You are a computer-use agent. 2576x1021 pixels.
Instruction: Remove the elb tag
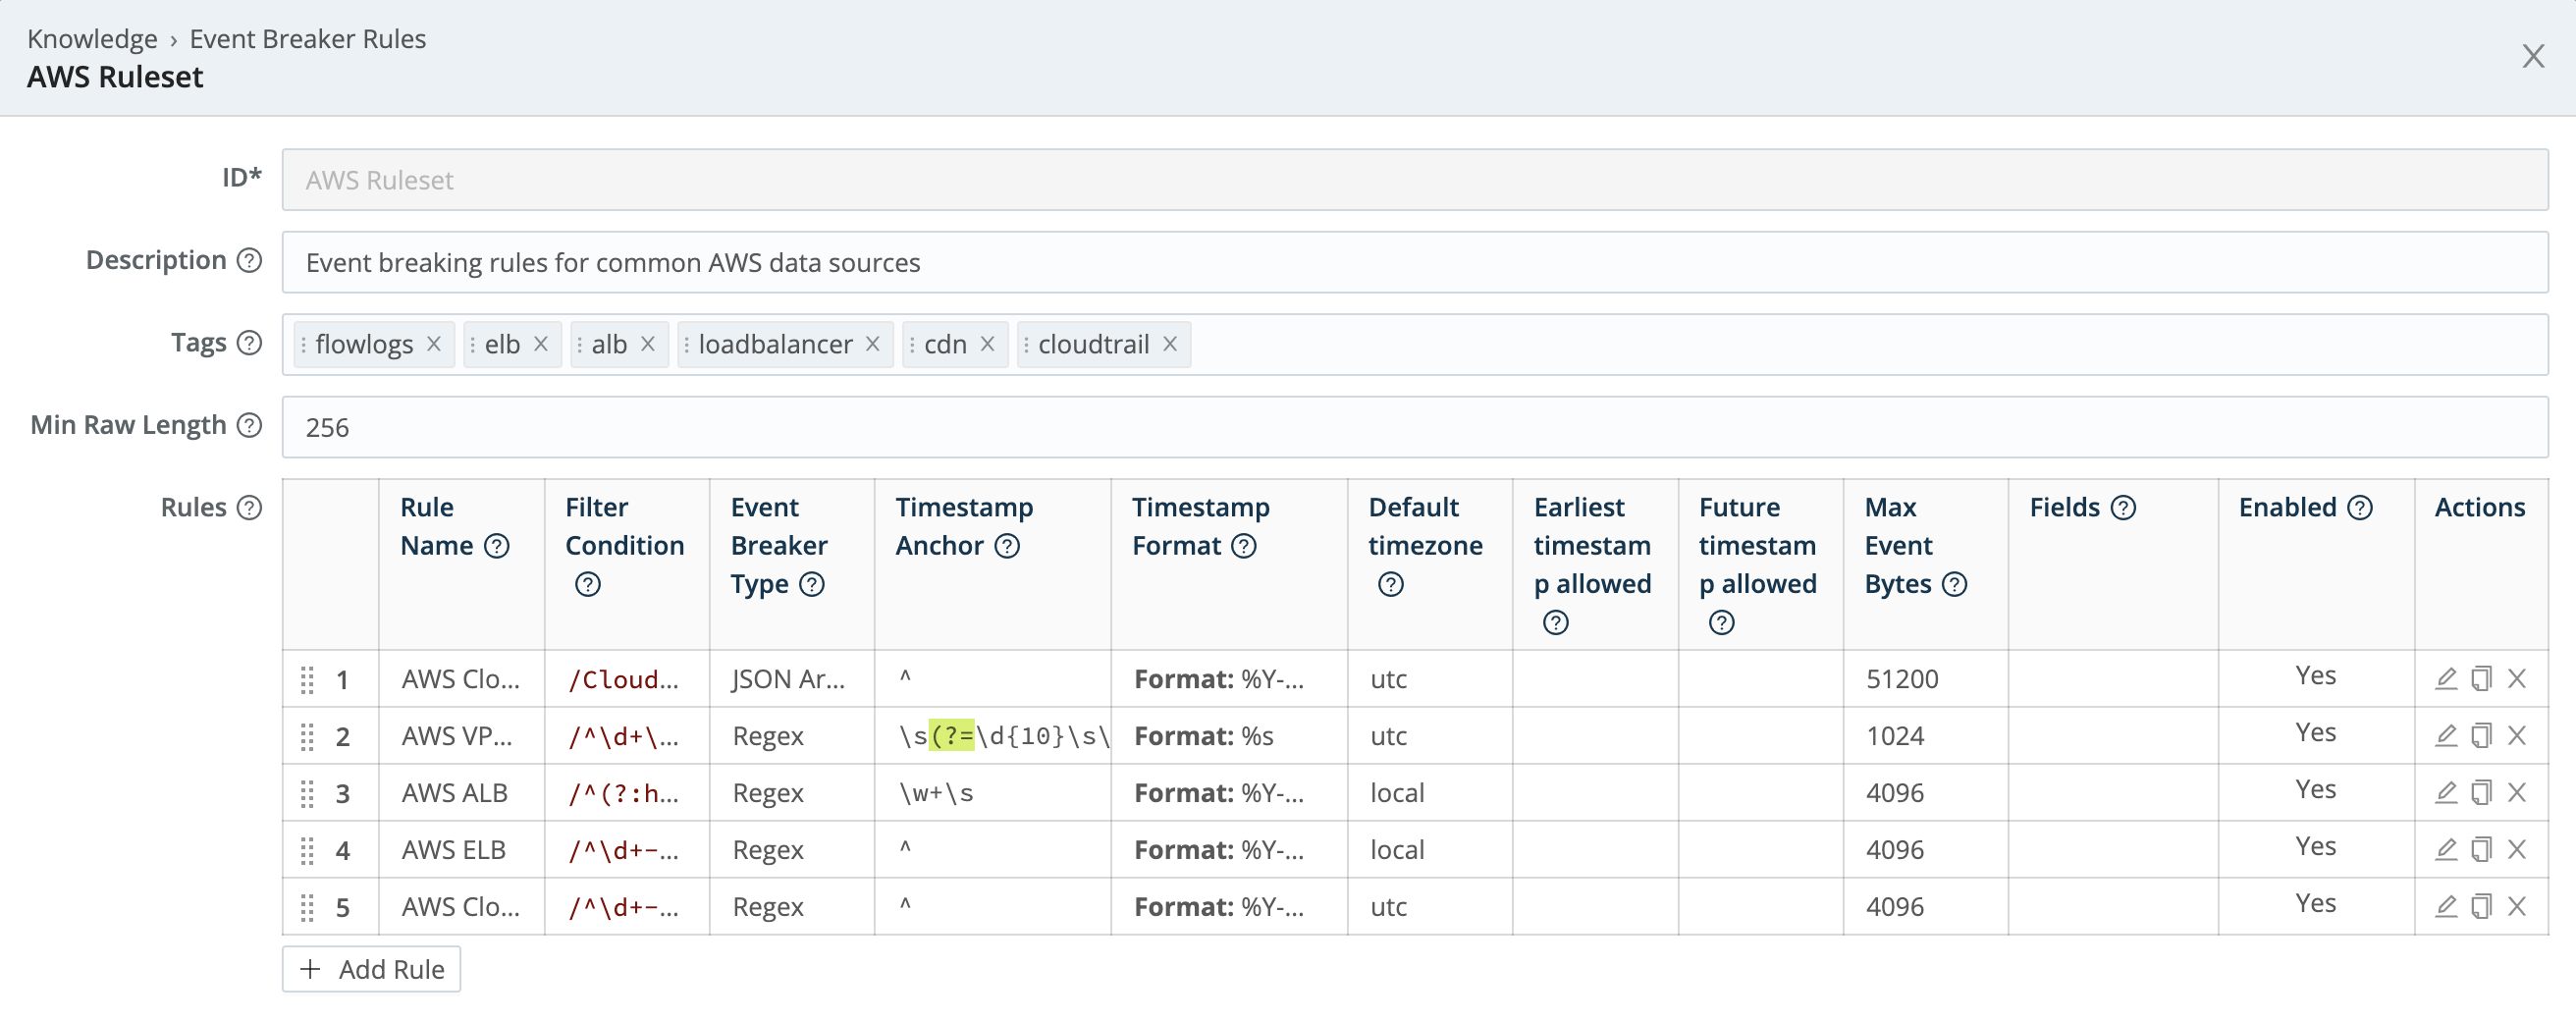(541, 343)
